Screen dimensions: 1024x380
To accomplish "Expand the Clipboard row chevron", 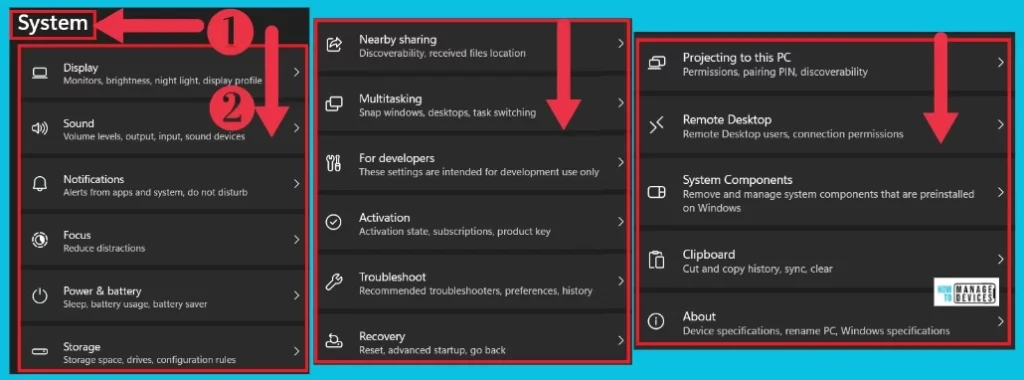I will [1000, 259].
